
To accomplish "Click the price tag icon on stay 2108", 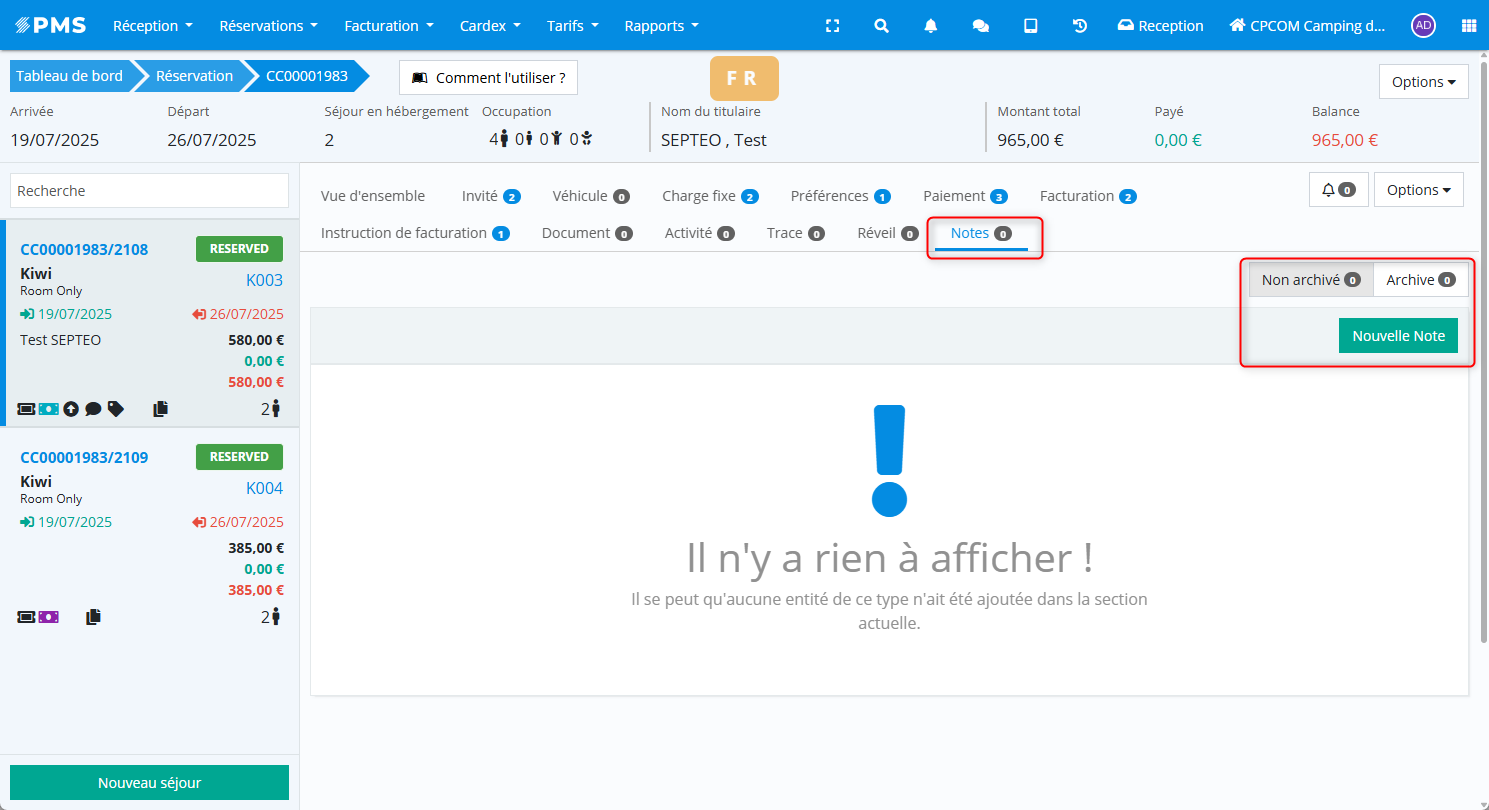I will (116, 408).
